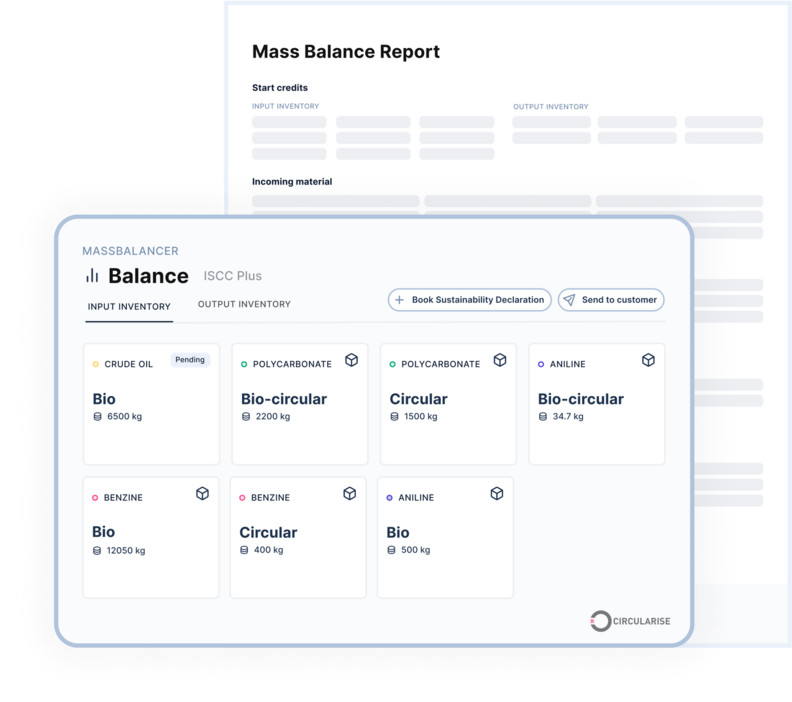Click the ISCC Plus label
792x702 pixels.
click(x=232, y=276)
